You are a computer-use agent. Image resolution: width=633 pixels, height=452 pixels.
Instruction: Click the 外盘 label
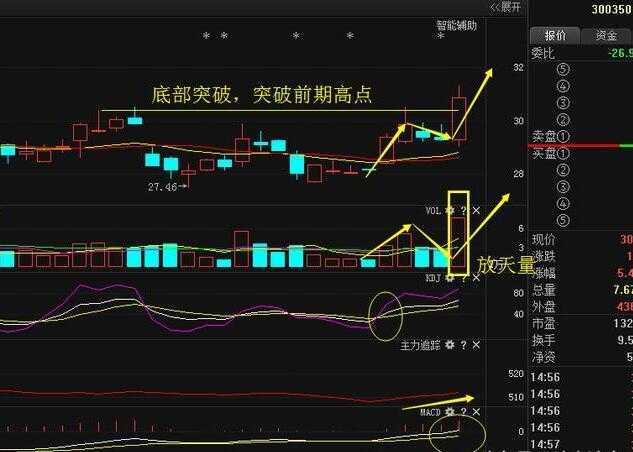click(x=543, y=307)
